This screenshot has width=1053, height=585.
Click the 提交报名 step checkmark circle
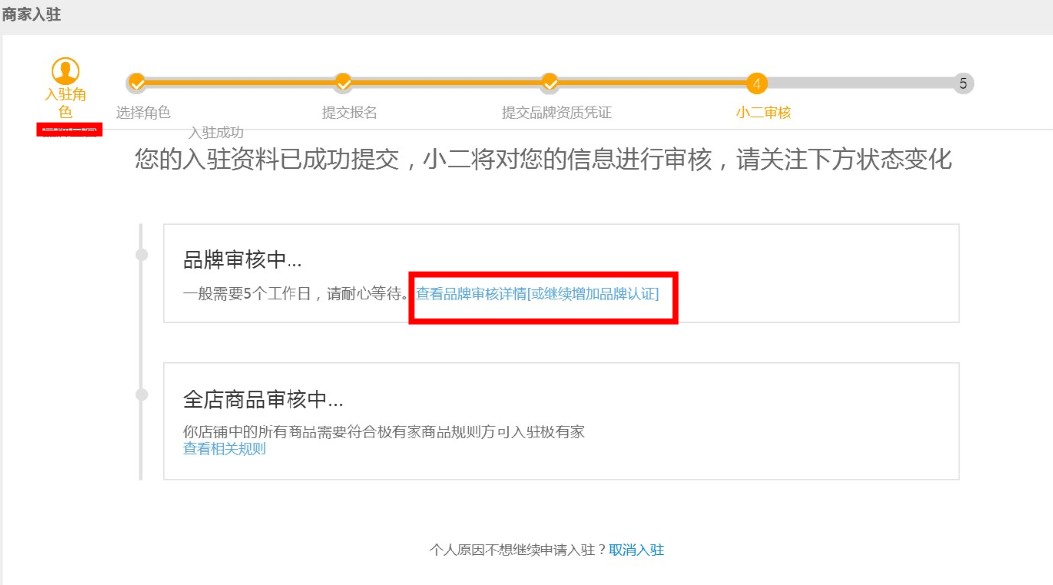pyautogui.click(x=343, y=83)
